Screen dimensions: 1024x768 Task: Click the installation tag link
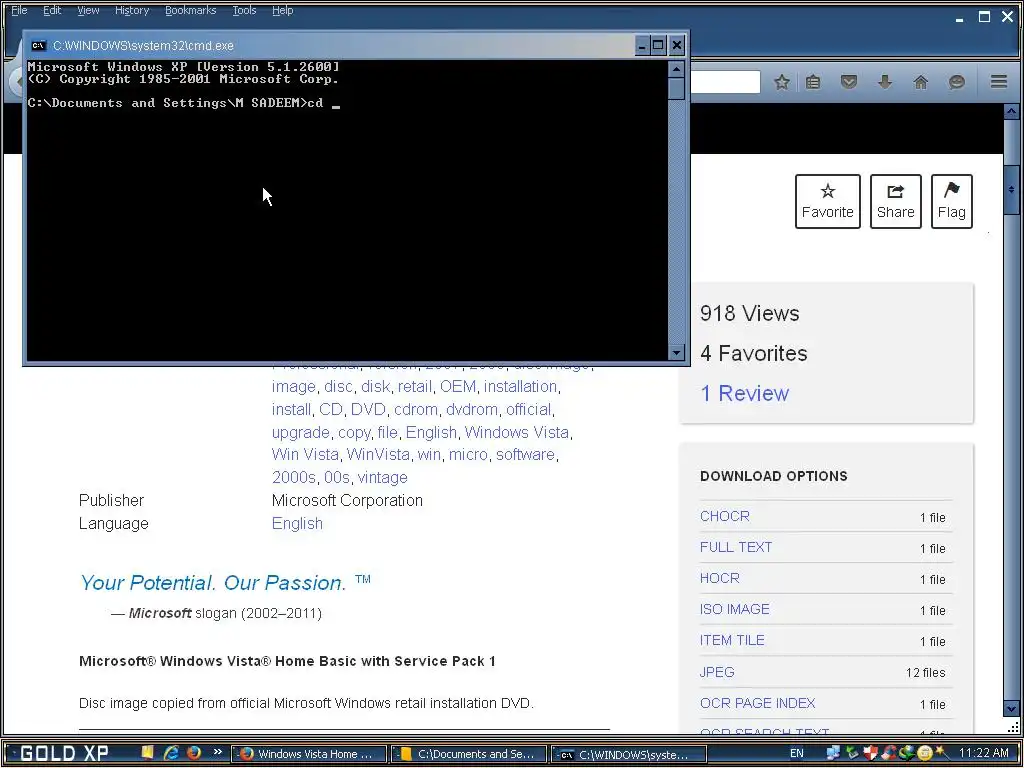[520, 387]
